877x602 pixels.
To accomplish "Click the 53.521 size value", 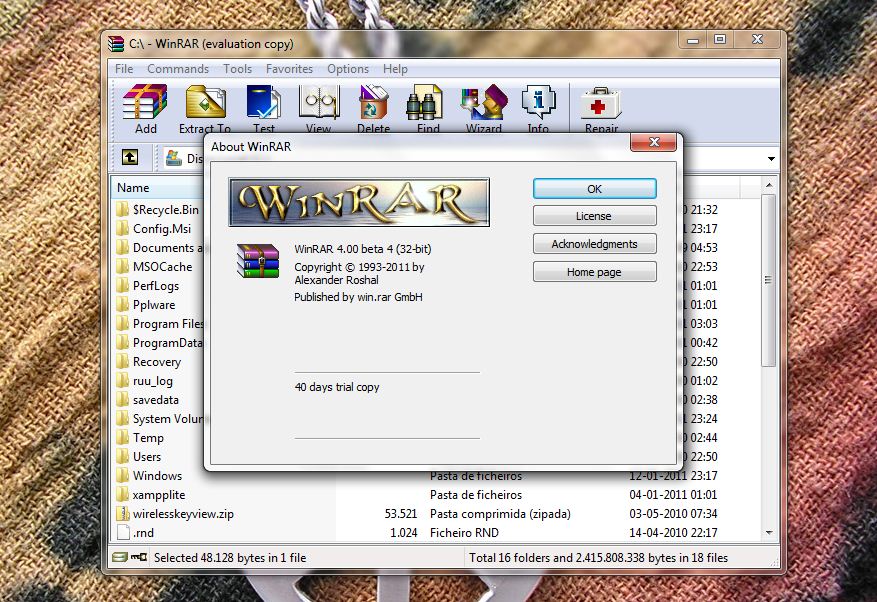I will [400, 514].
